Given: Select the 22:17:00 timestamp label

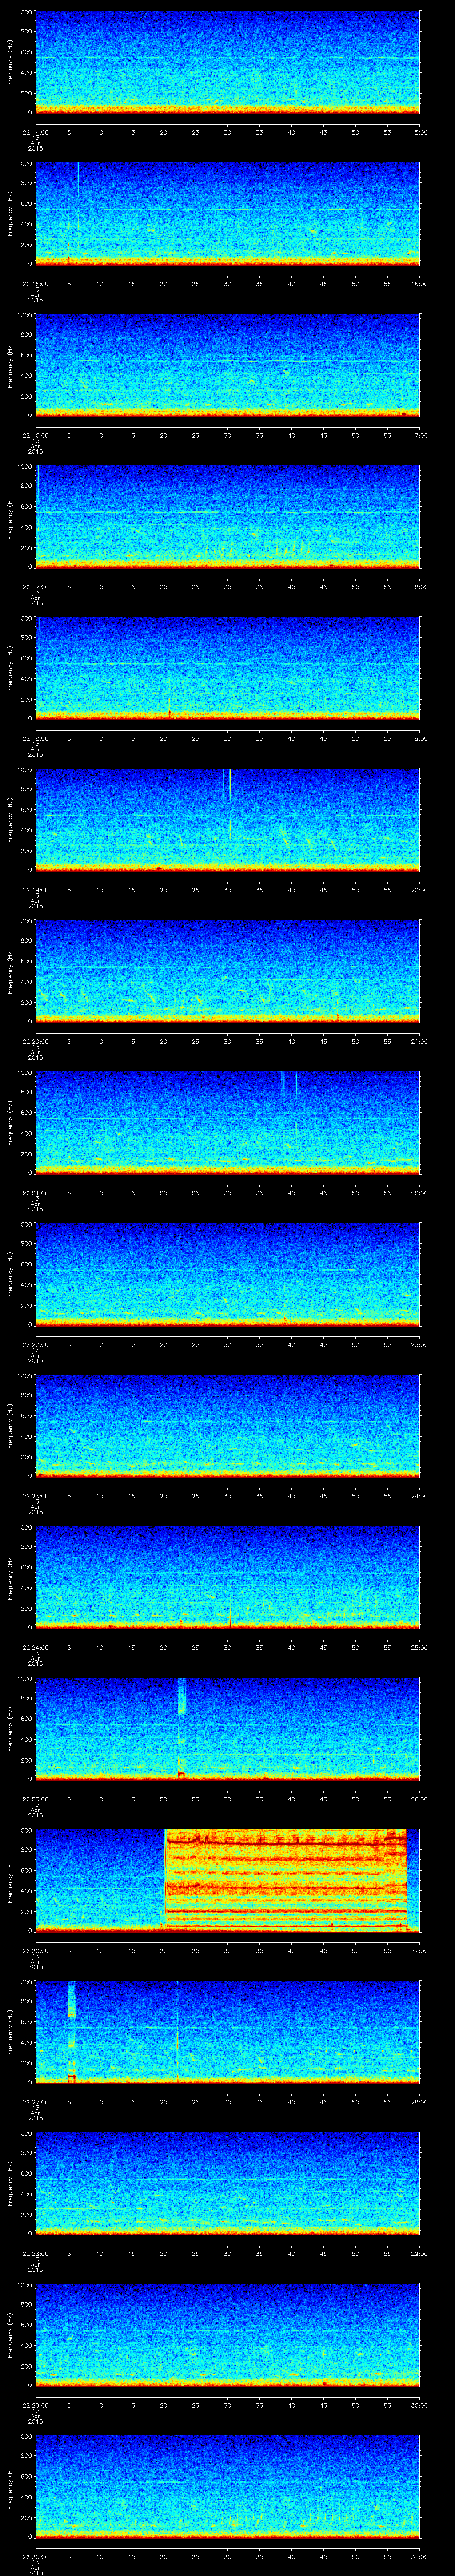Looking at the screenshot, I should tap(35, 587).
